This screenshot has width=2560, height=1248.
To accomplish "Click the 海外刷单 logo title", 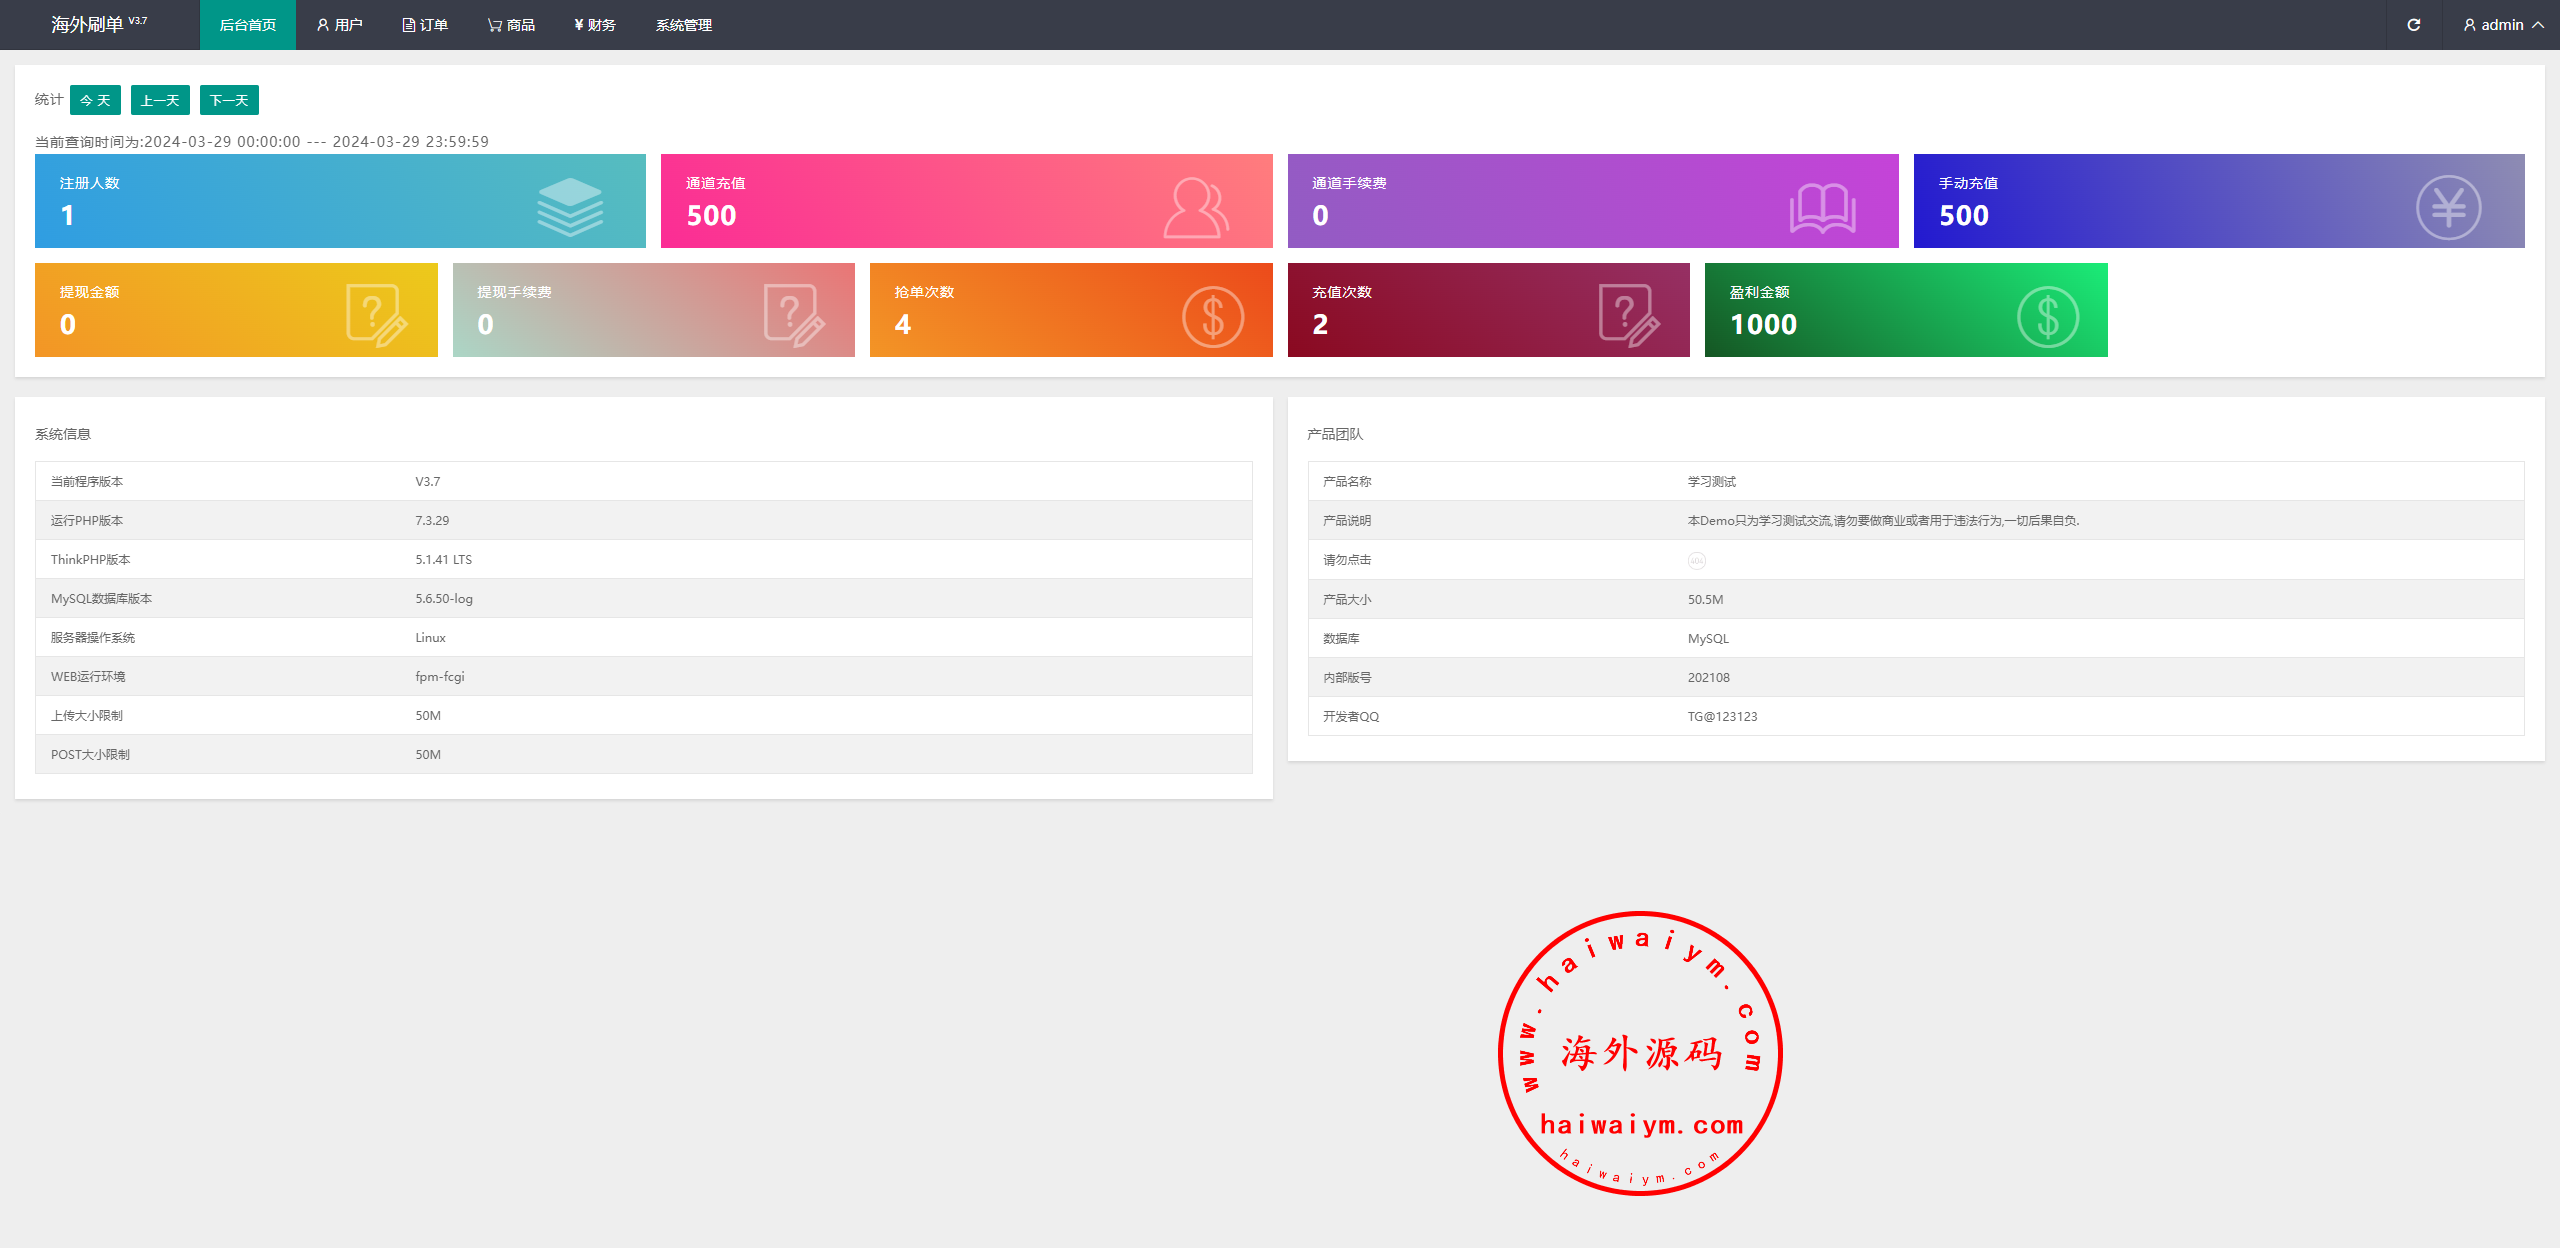I will pyautogui.click(x=88, y=25).
